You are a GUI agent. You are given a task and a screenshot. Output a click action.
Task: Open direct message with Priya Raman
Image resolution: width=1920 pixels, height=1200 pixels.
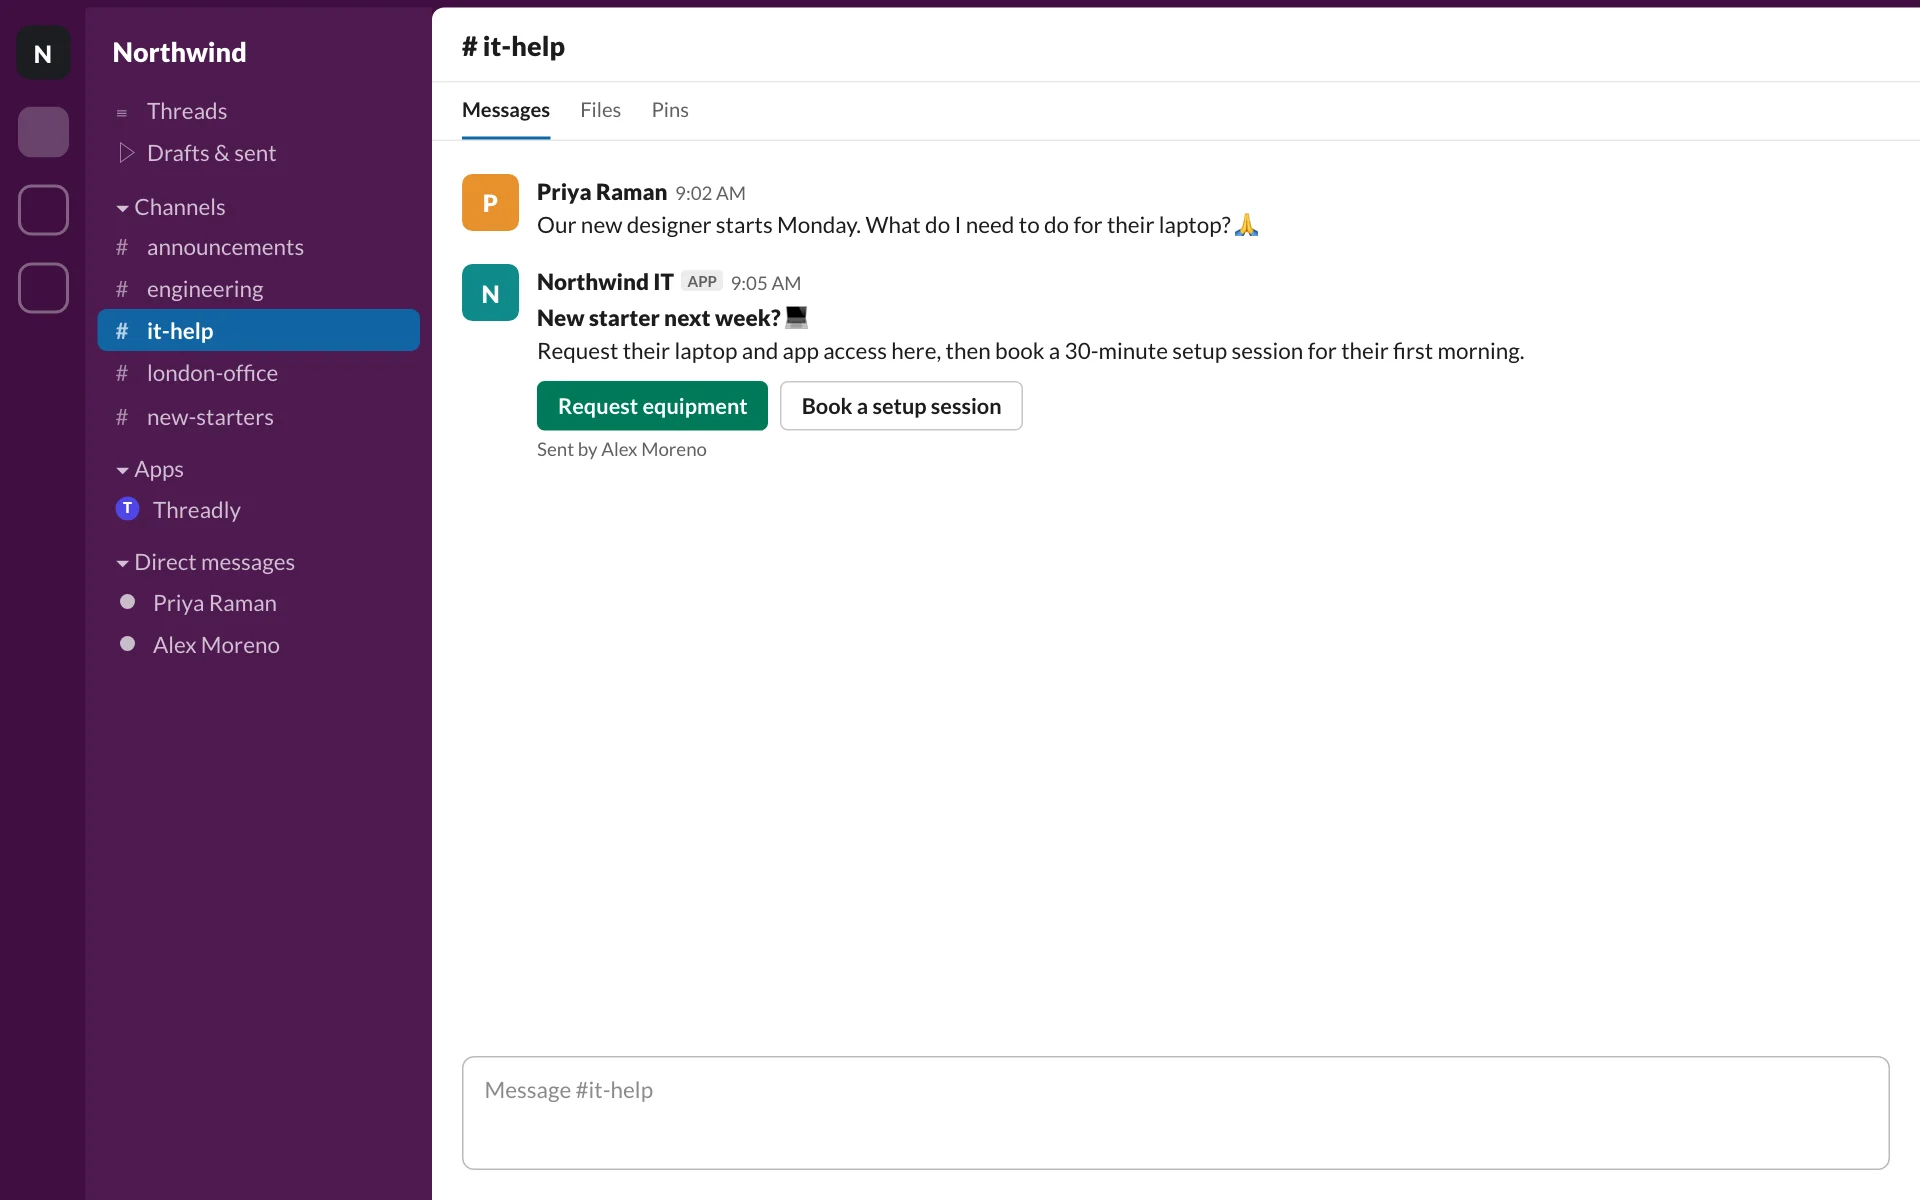pyautogui.click(x=214, y=603)
